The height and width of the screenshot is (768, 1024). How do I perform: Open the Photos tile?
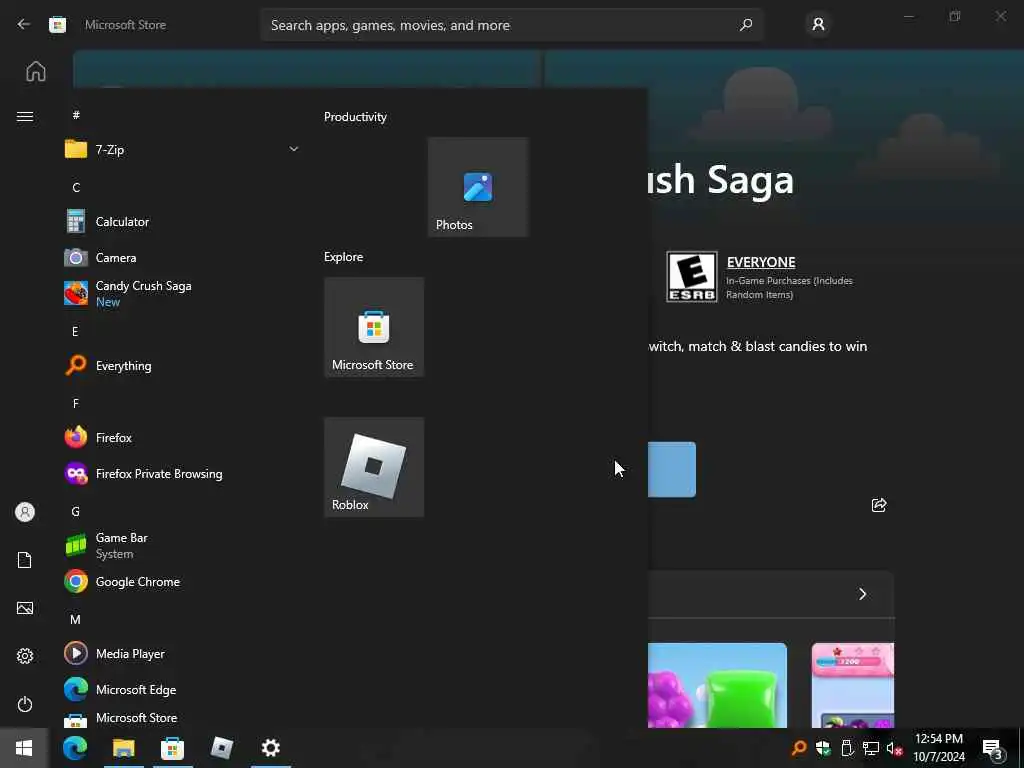coord(478,187)
